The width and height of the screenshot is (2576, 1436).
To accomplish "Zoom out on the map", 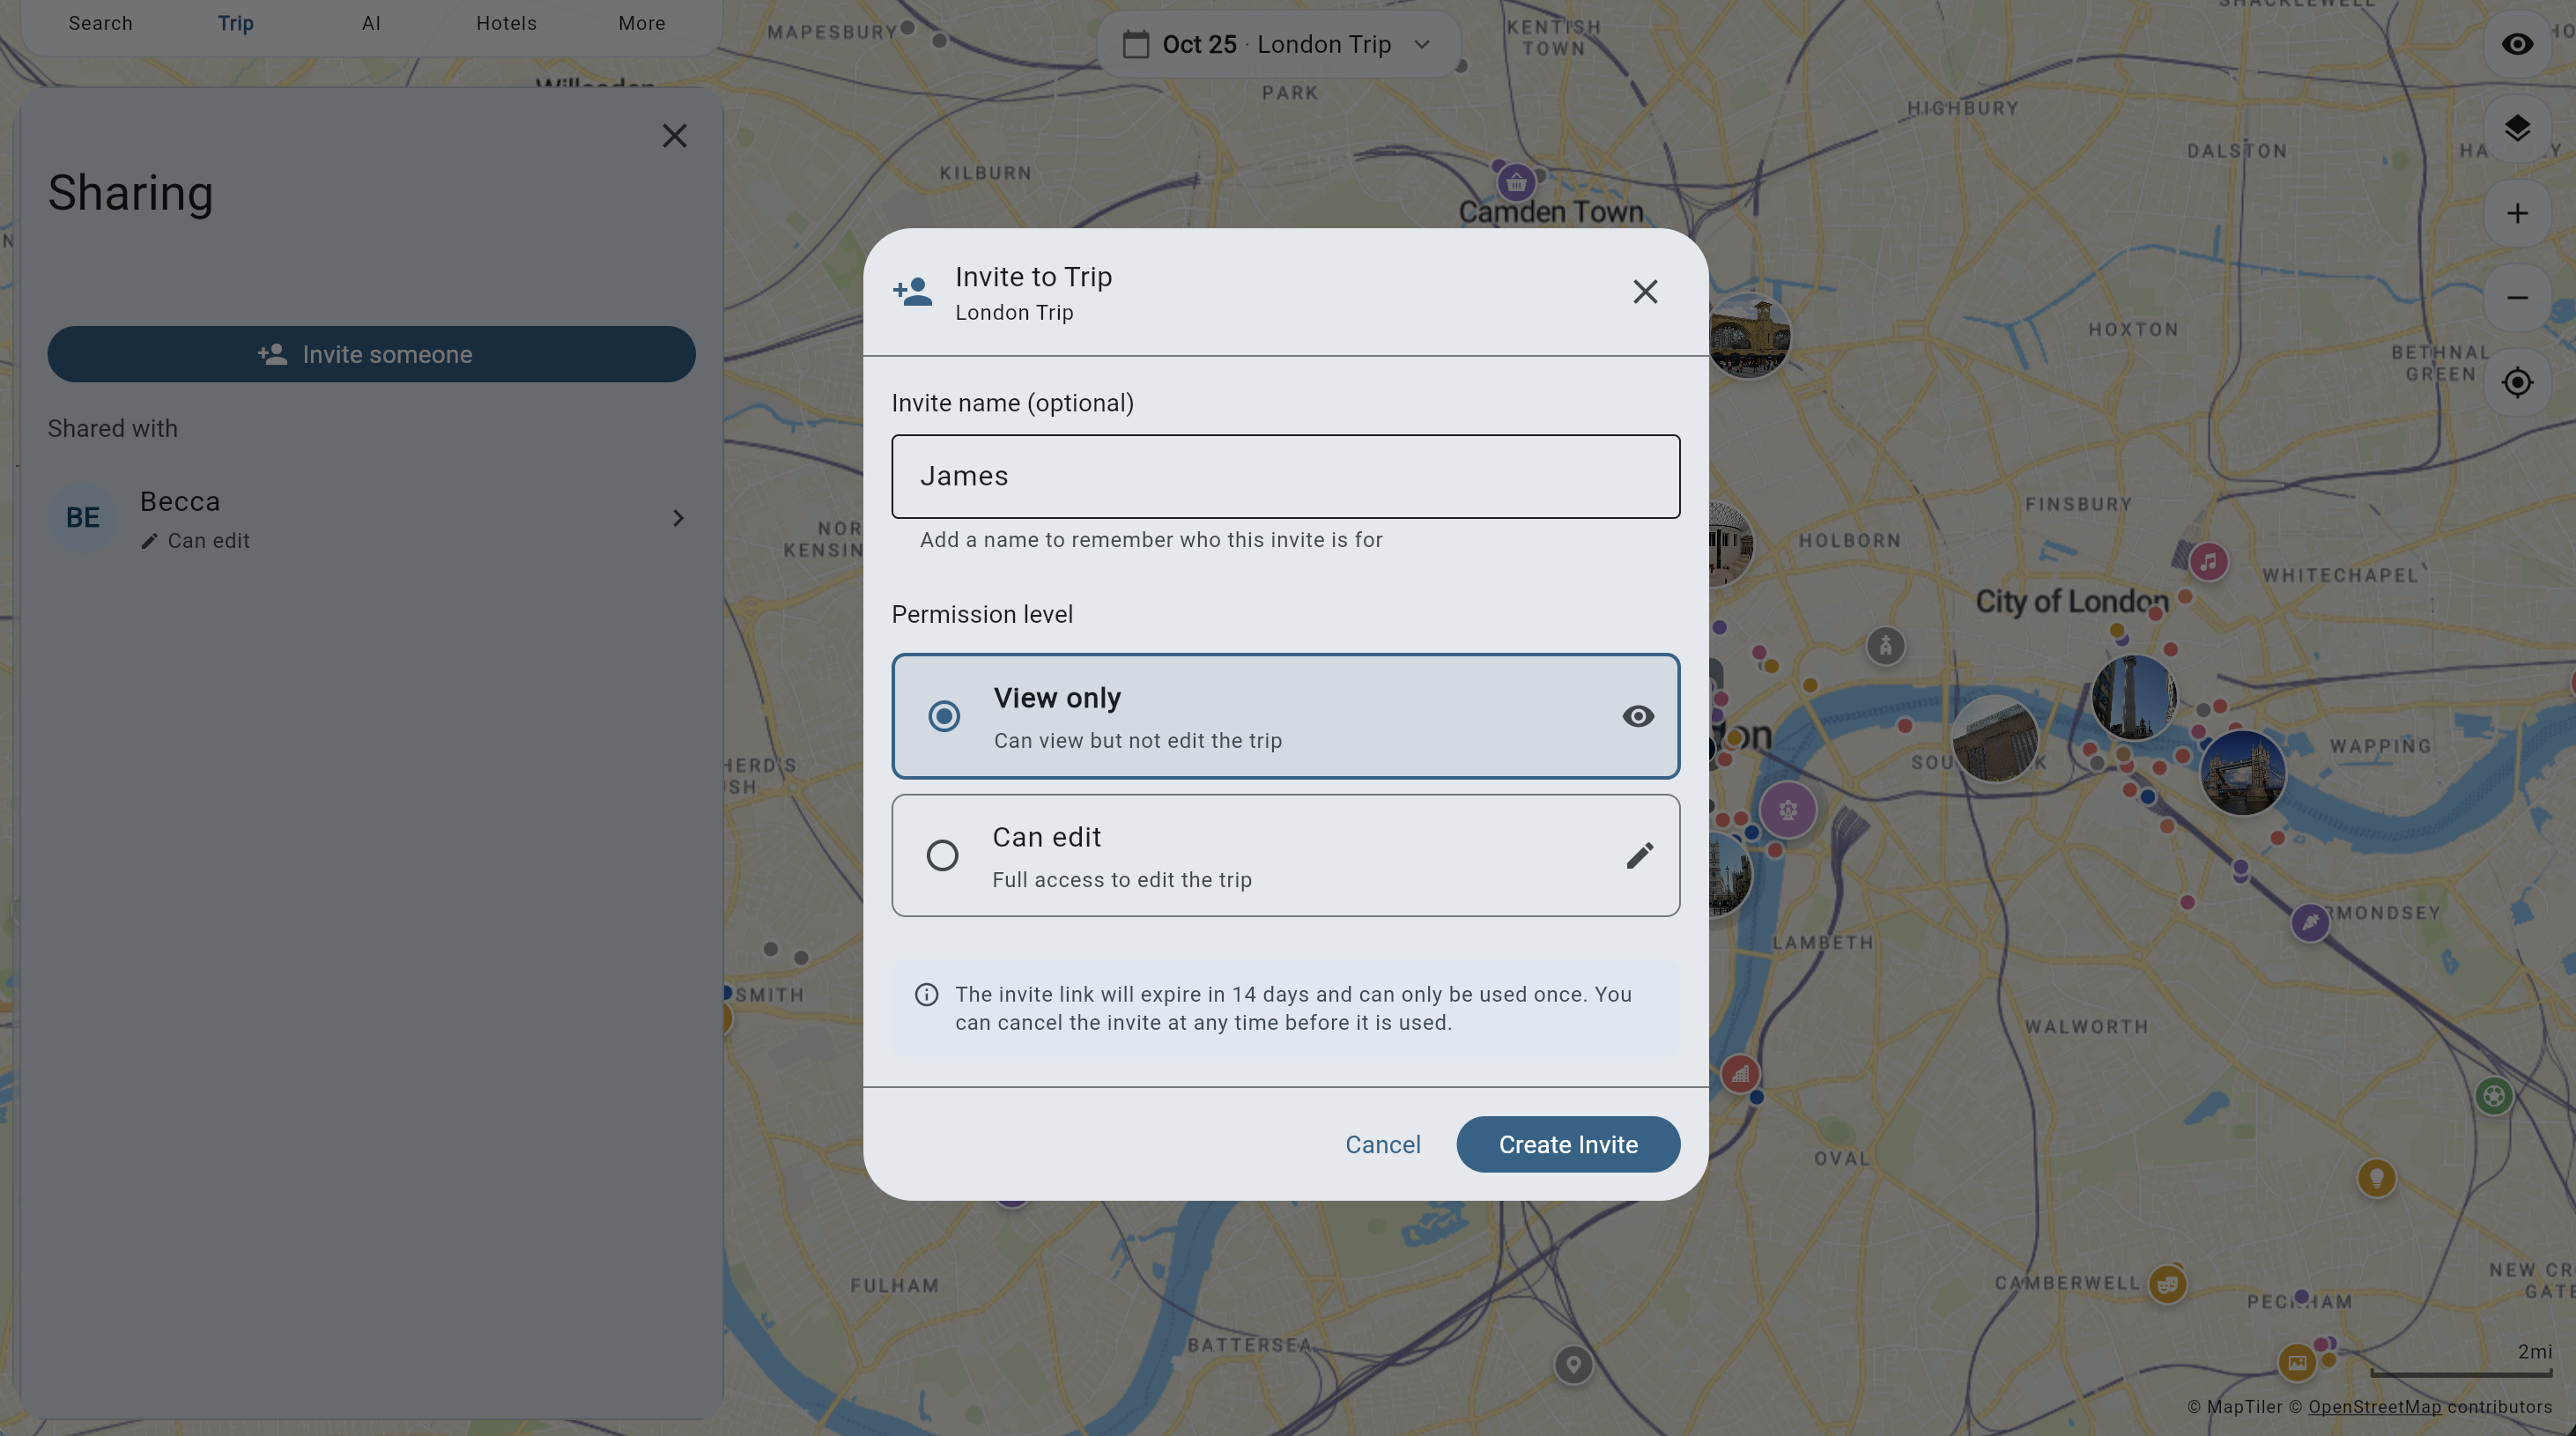I will (x=2517, y=298).
